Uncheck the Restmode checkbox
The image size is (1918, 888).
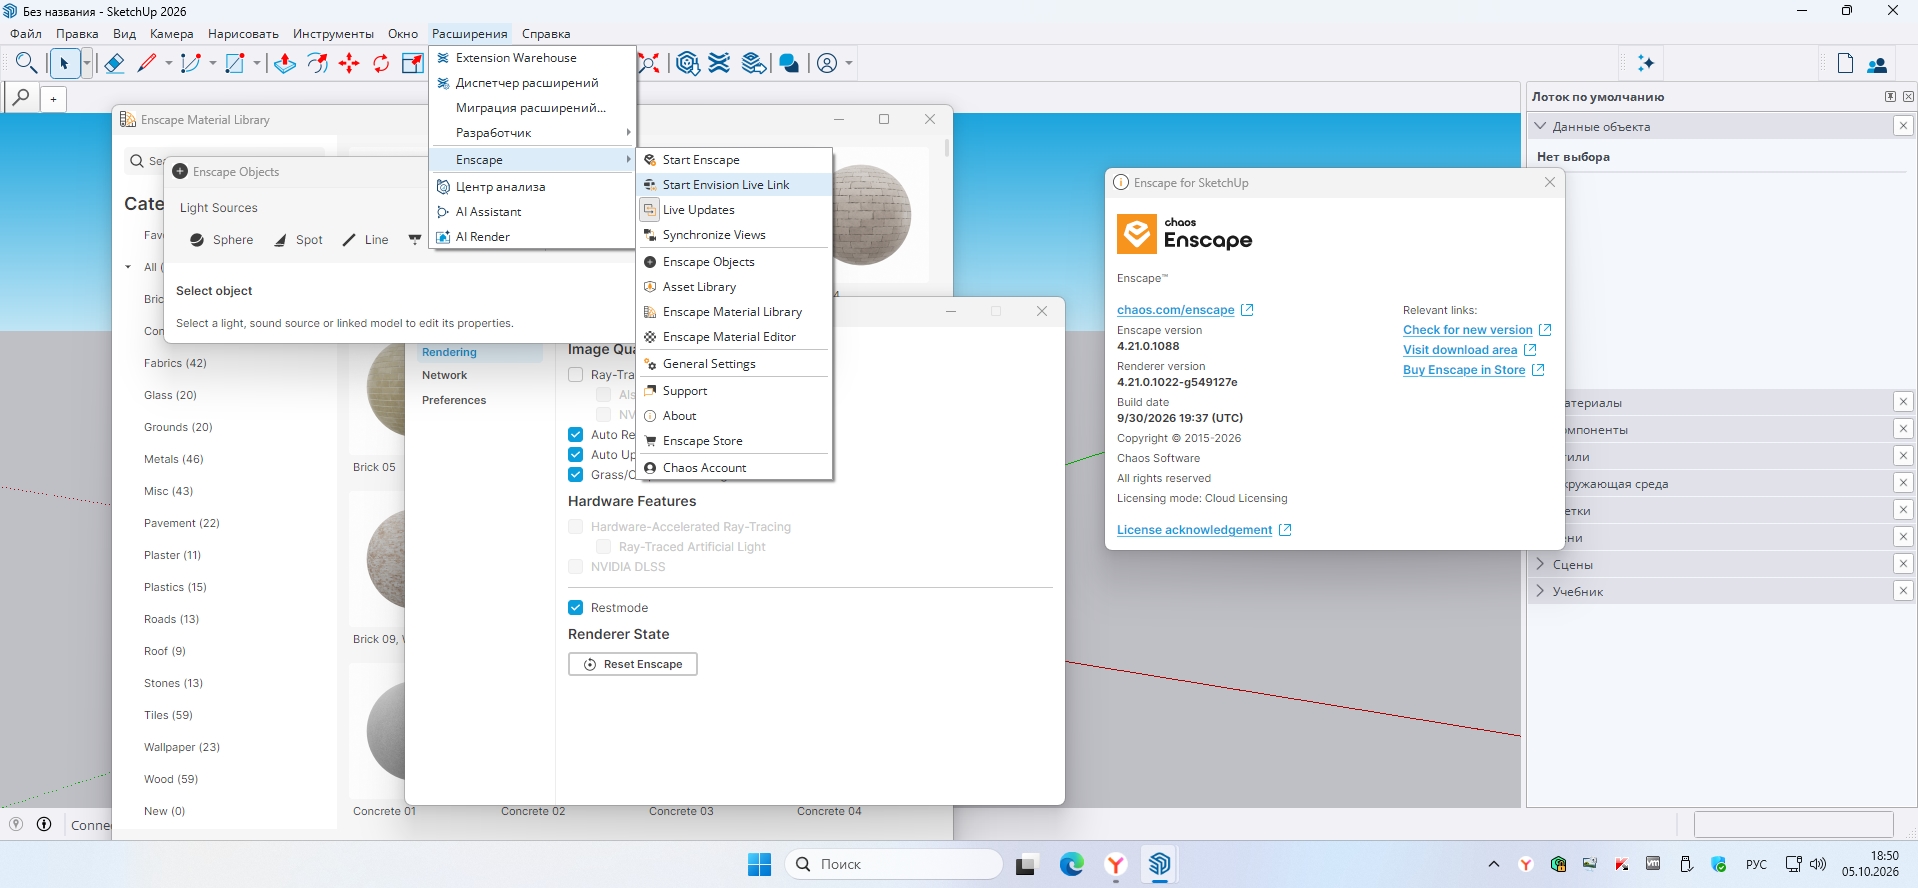(576, 608)
